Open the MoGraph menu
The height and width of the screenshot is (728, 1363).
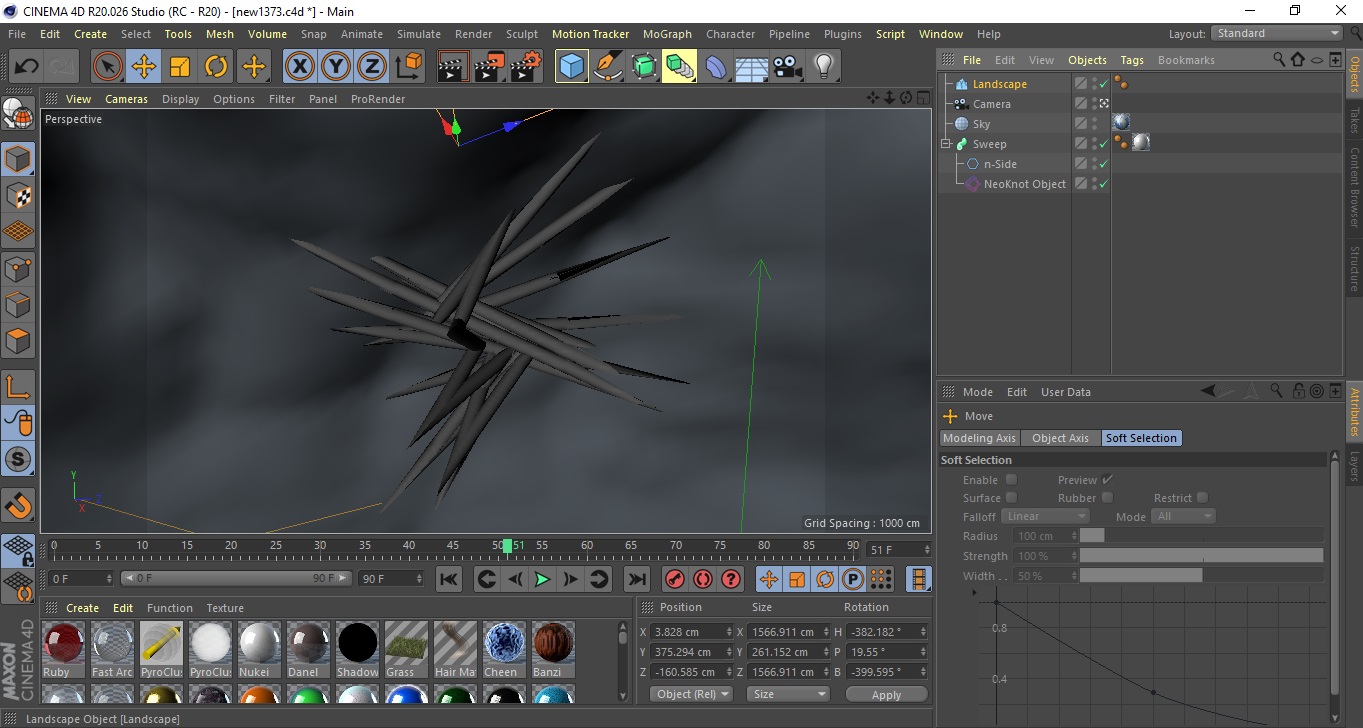tap(667, 34)
